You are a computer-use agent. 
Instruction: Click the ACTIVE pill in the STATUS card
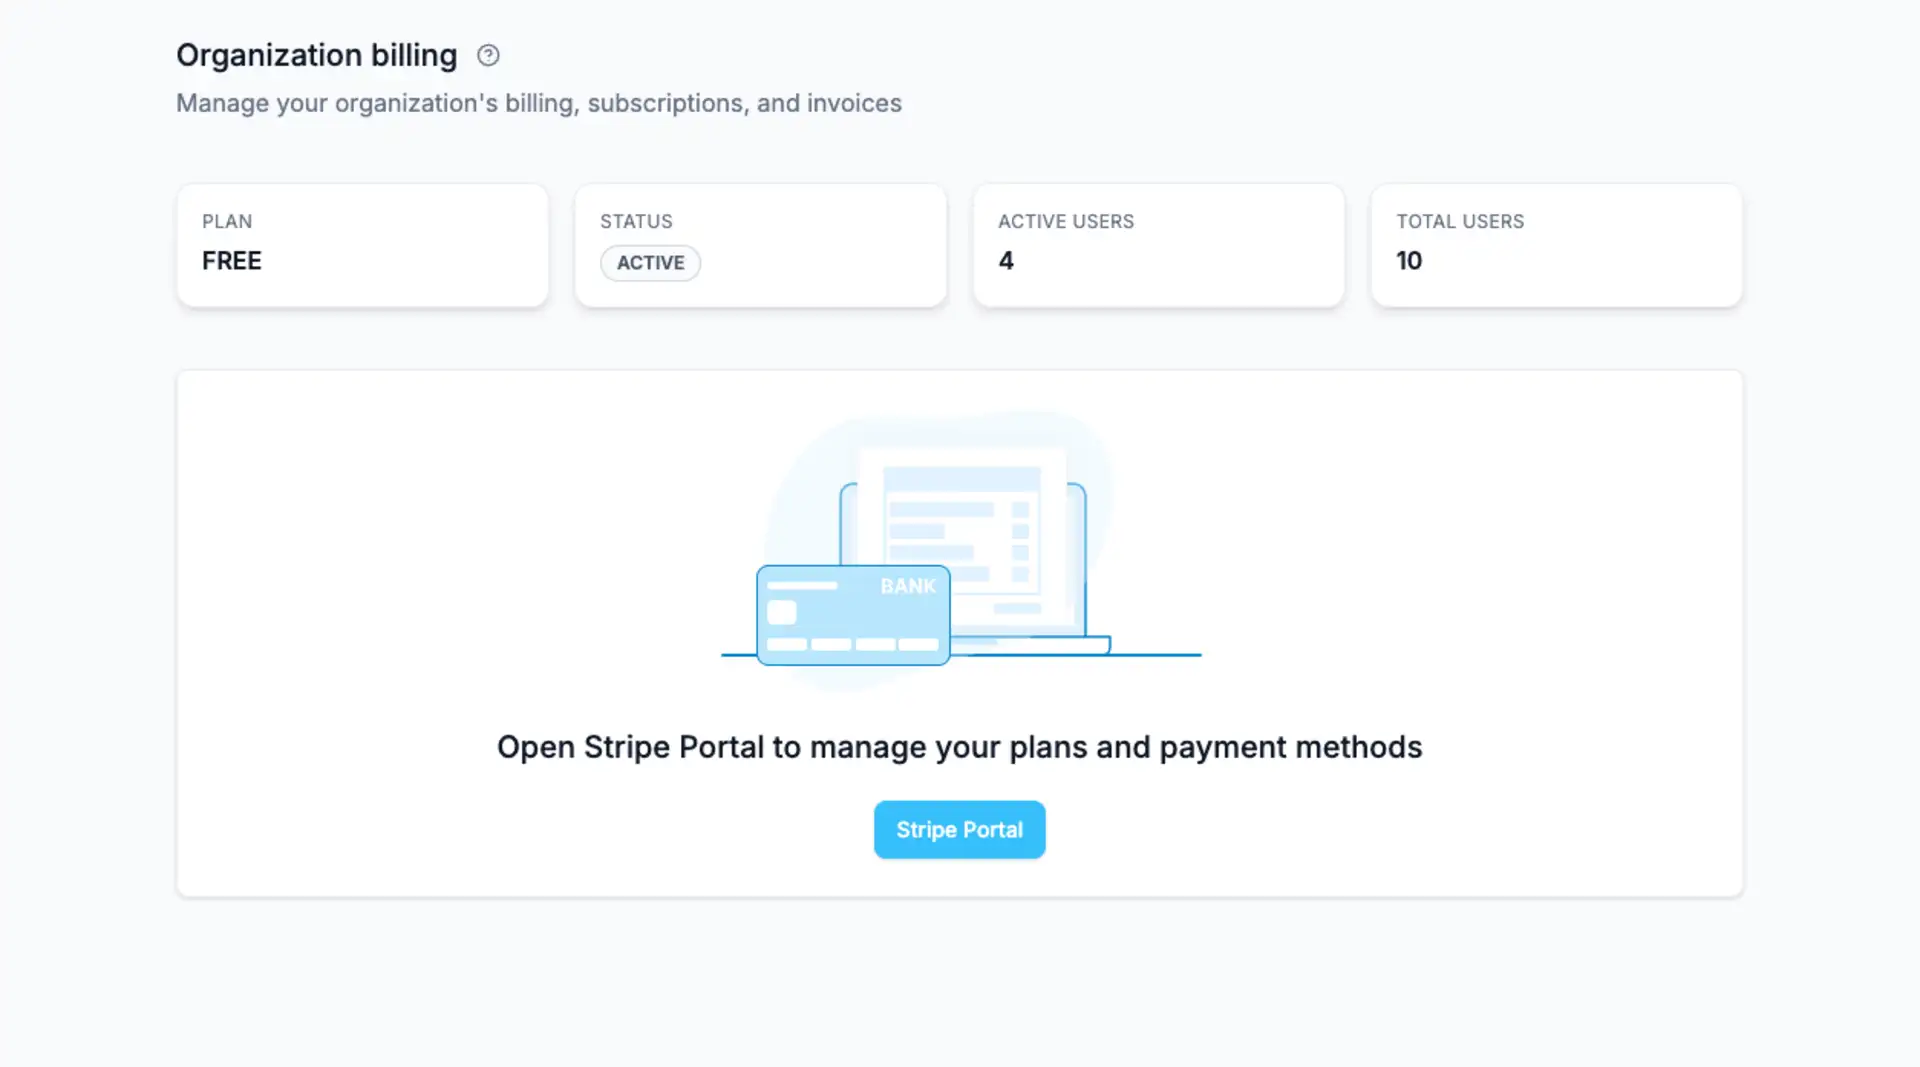(x=650, y=263)
